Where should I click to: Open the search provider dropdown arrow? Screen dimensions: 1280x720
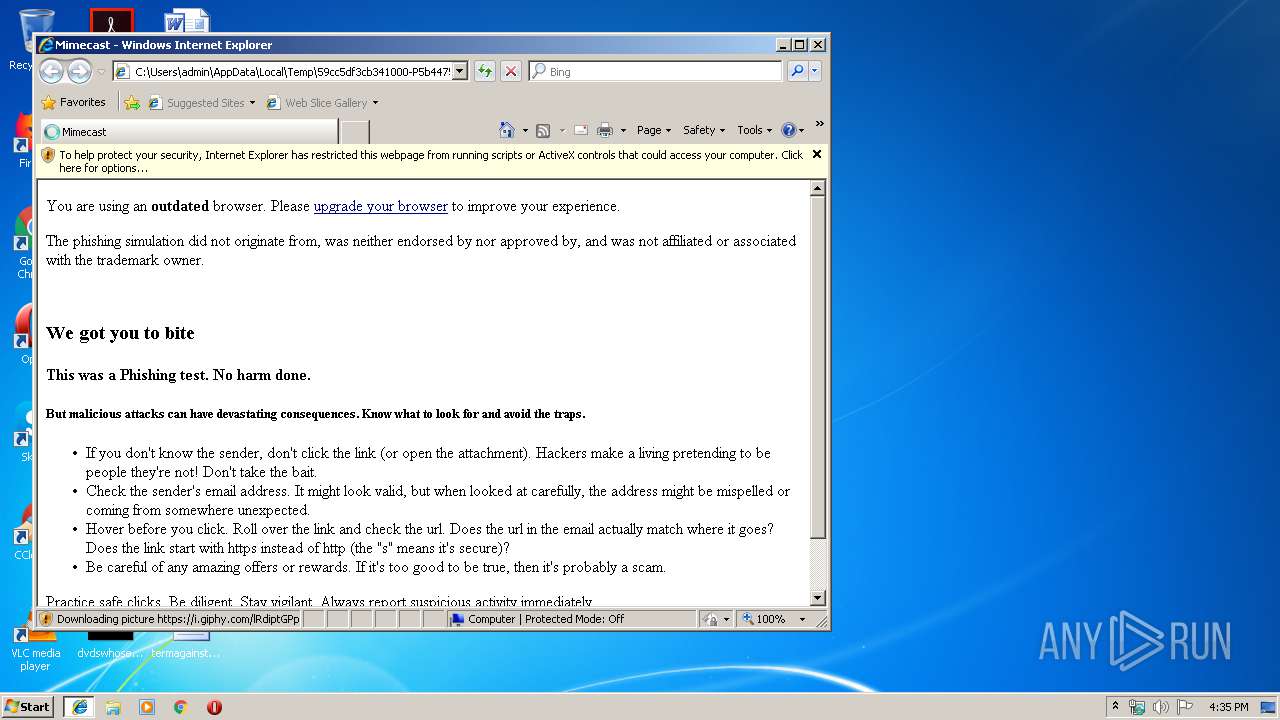815,71
